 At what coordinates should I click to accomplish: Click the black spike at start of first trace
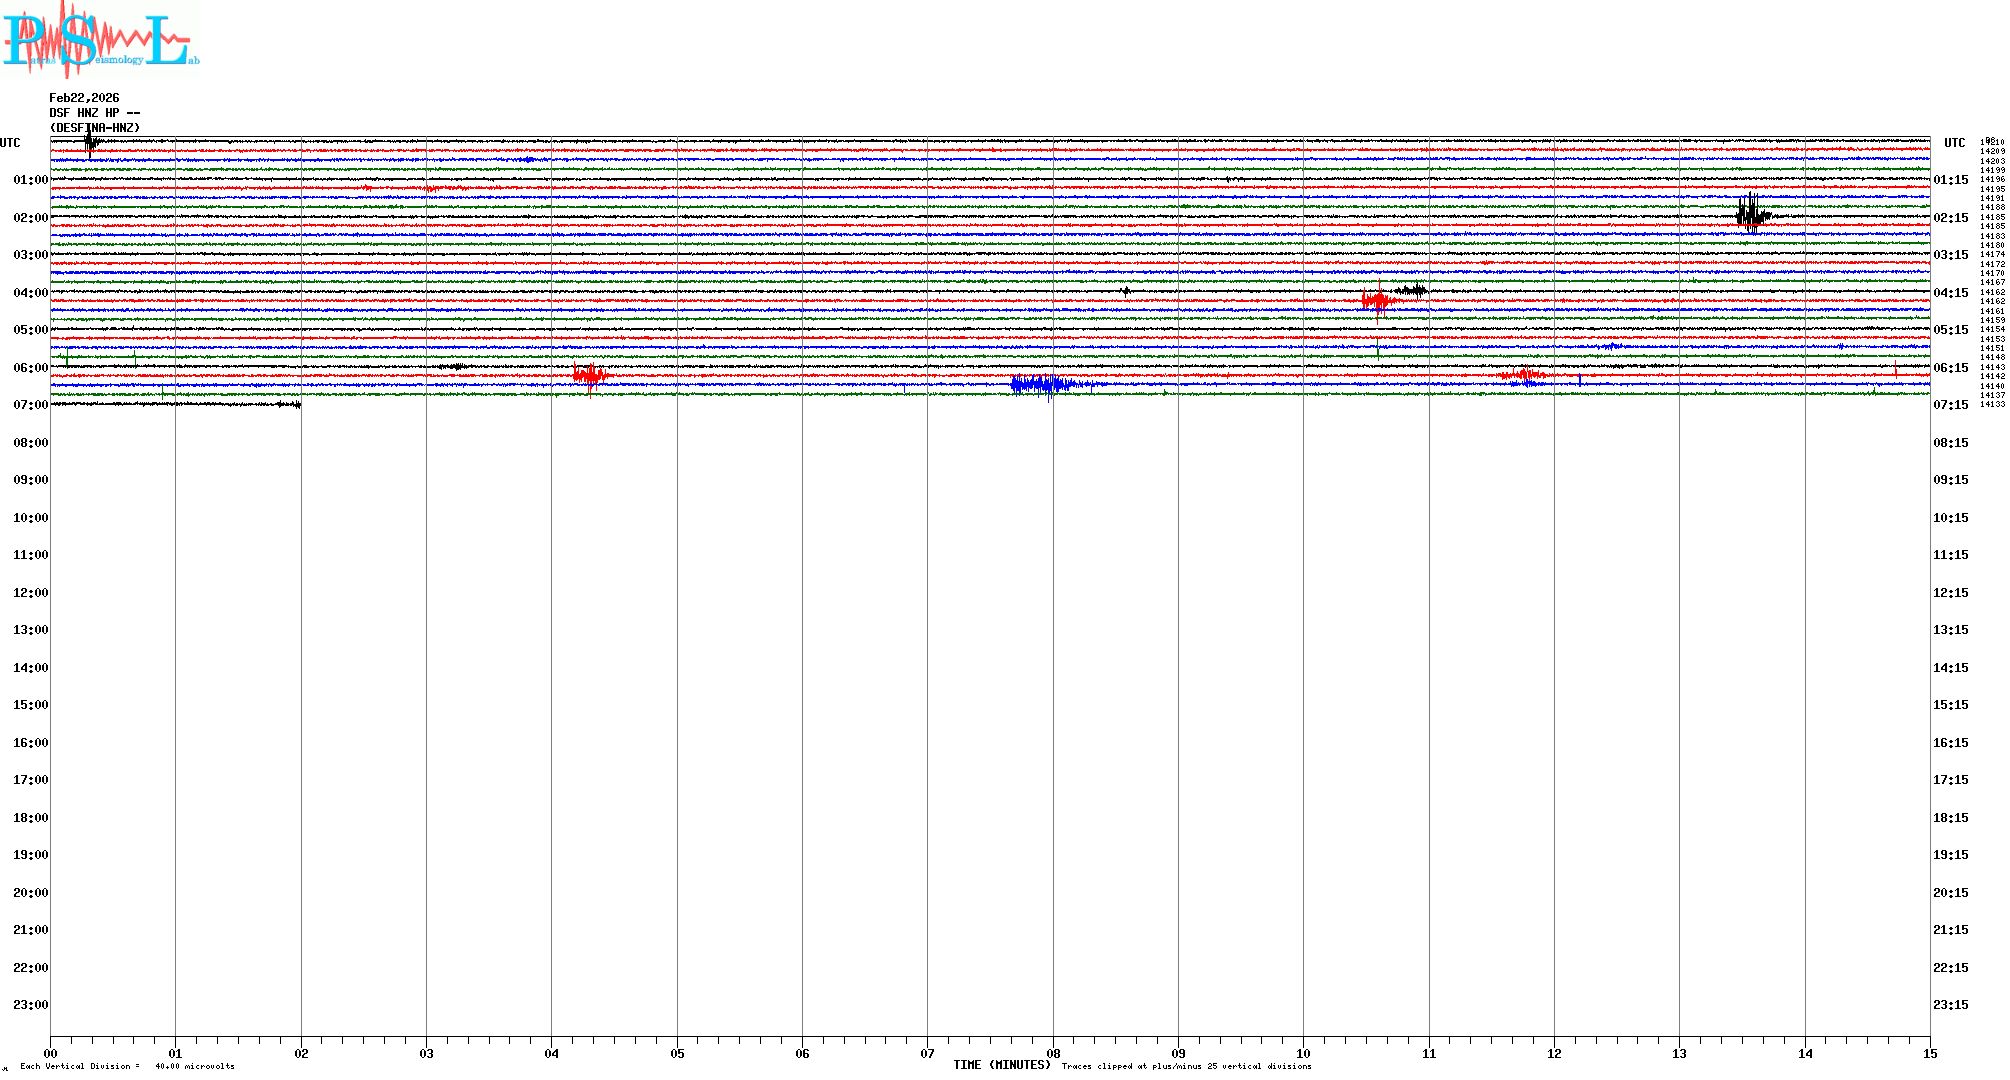(x=90, y=143)
